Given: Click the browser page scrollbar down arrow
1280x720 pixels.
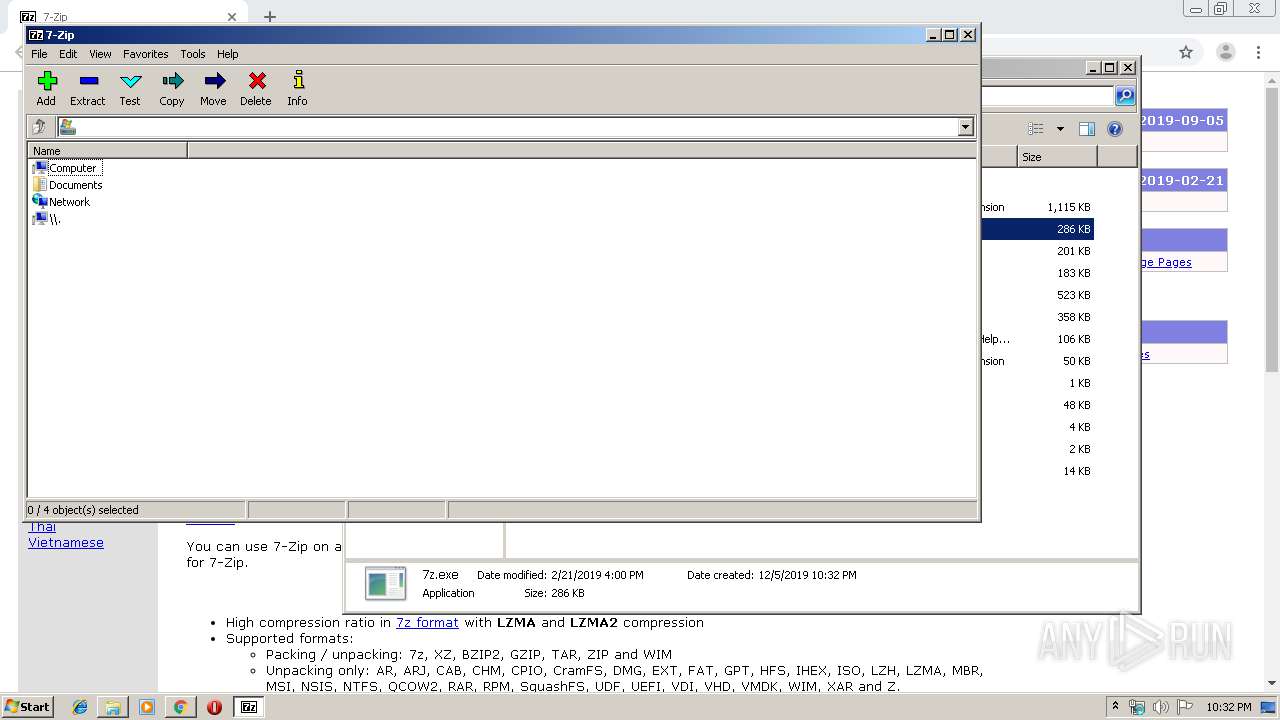Looking at the screenshot, I should coord(1273,684).
